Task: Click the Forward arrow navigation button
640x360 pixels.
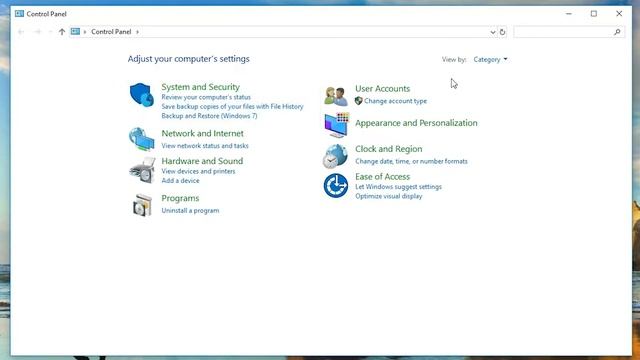Action: pos(37,32)
